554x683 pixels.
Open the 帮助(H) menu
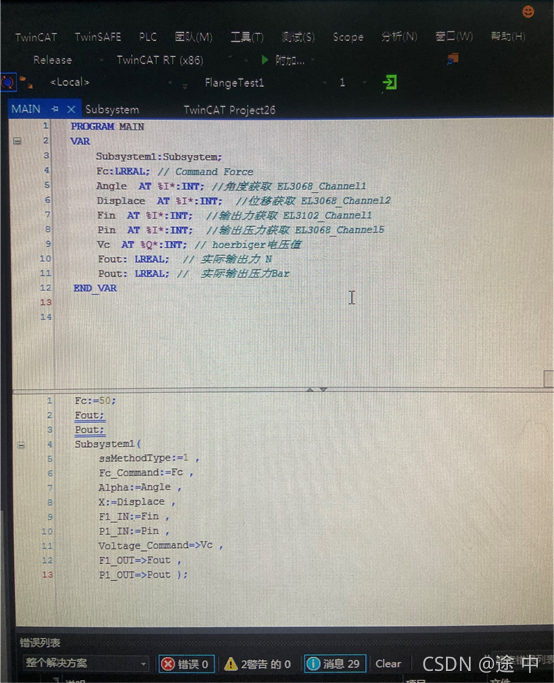pos(508,36)
